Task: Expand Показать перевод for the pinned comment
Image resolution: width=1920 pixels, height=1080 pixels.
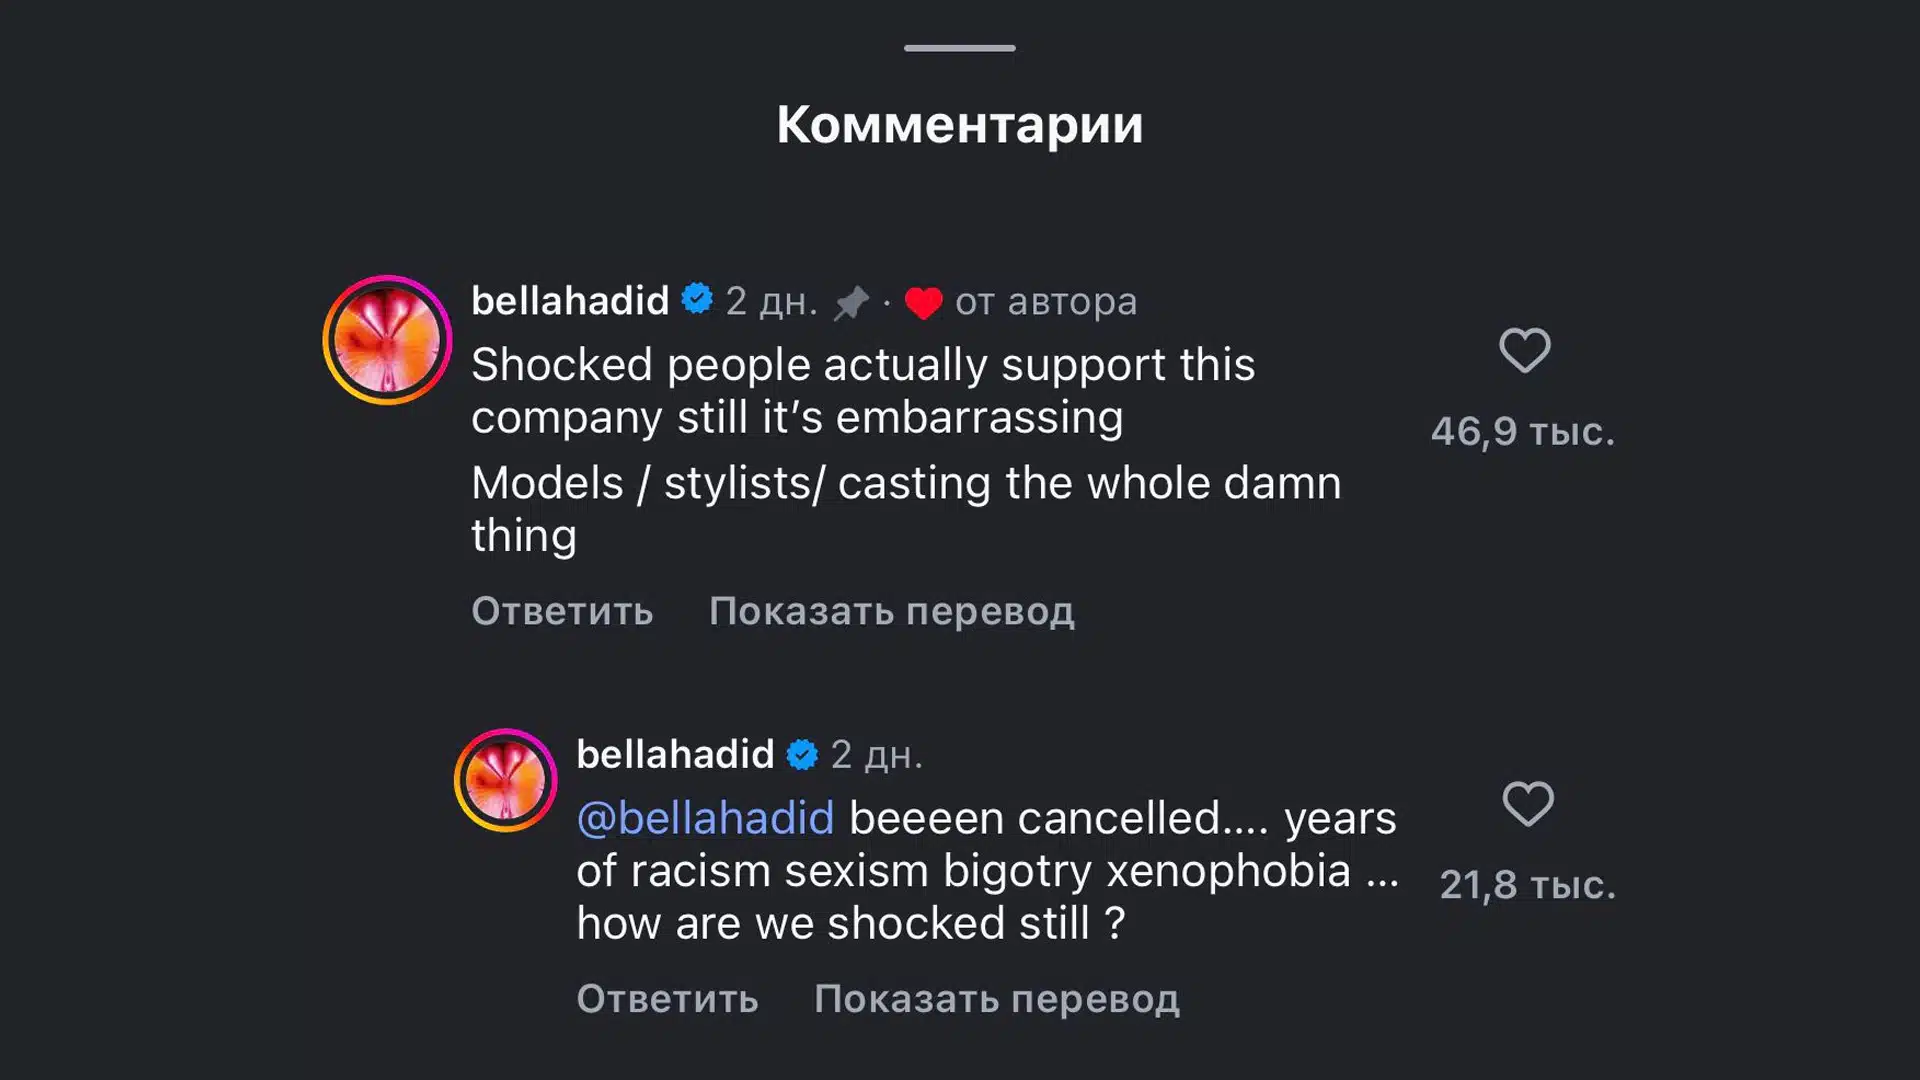Action: tap(891, 611)
